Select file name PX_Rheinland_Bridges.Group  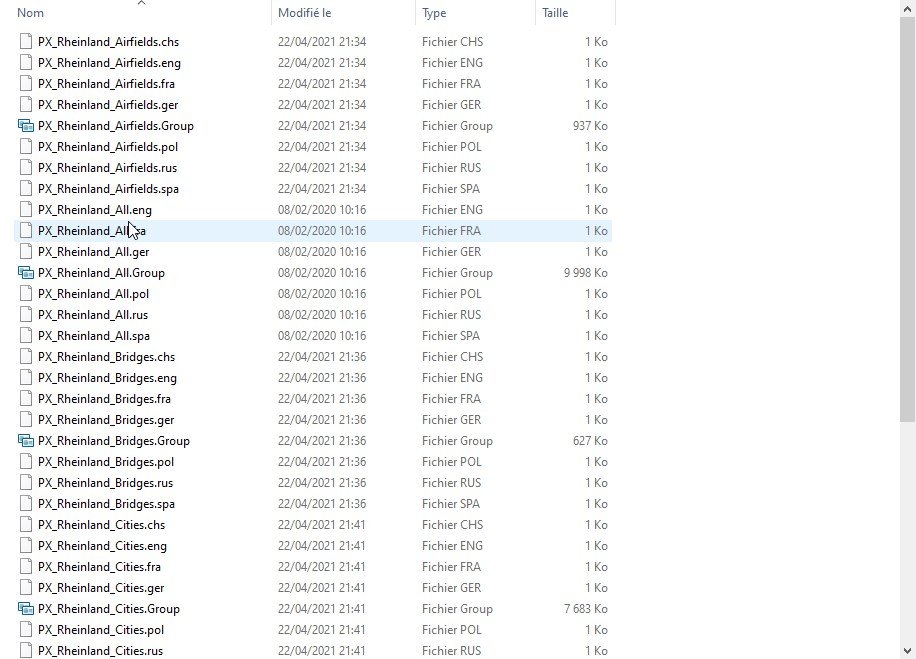(114, 441)
